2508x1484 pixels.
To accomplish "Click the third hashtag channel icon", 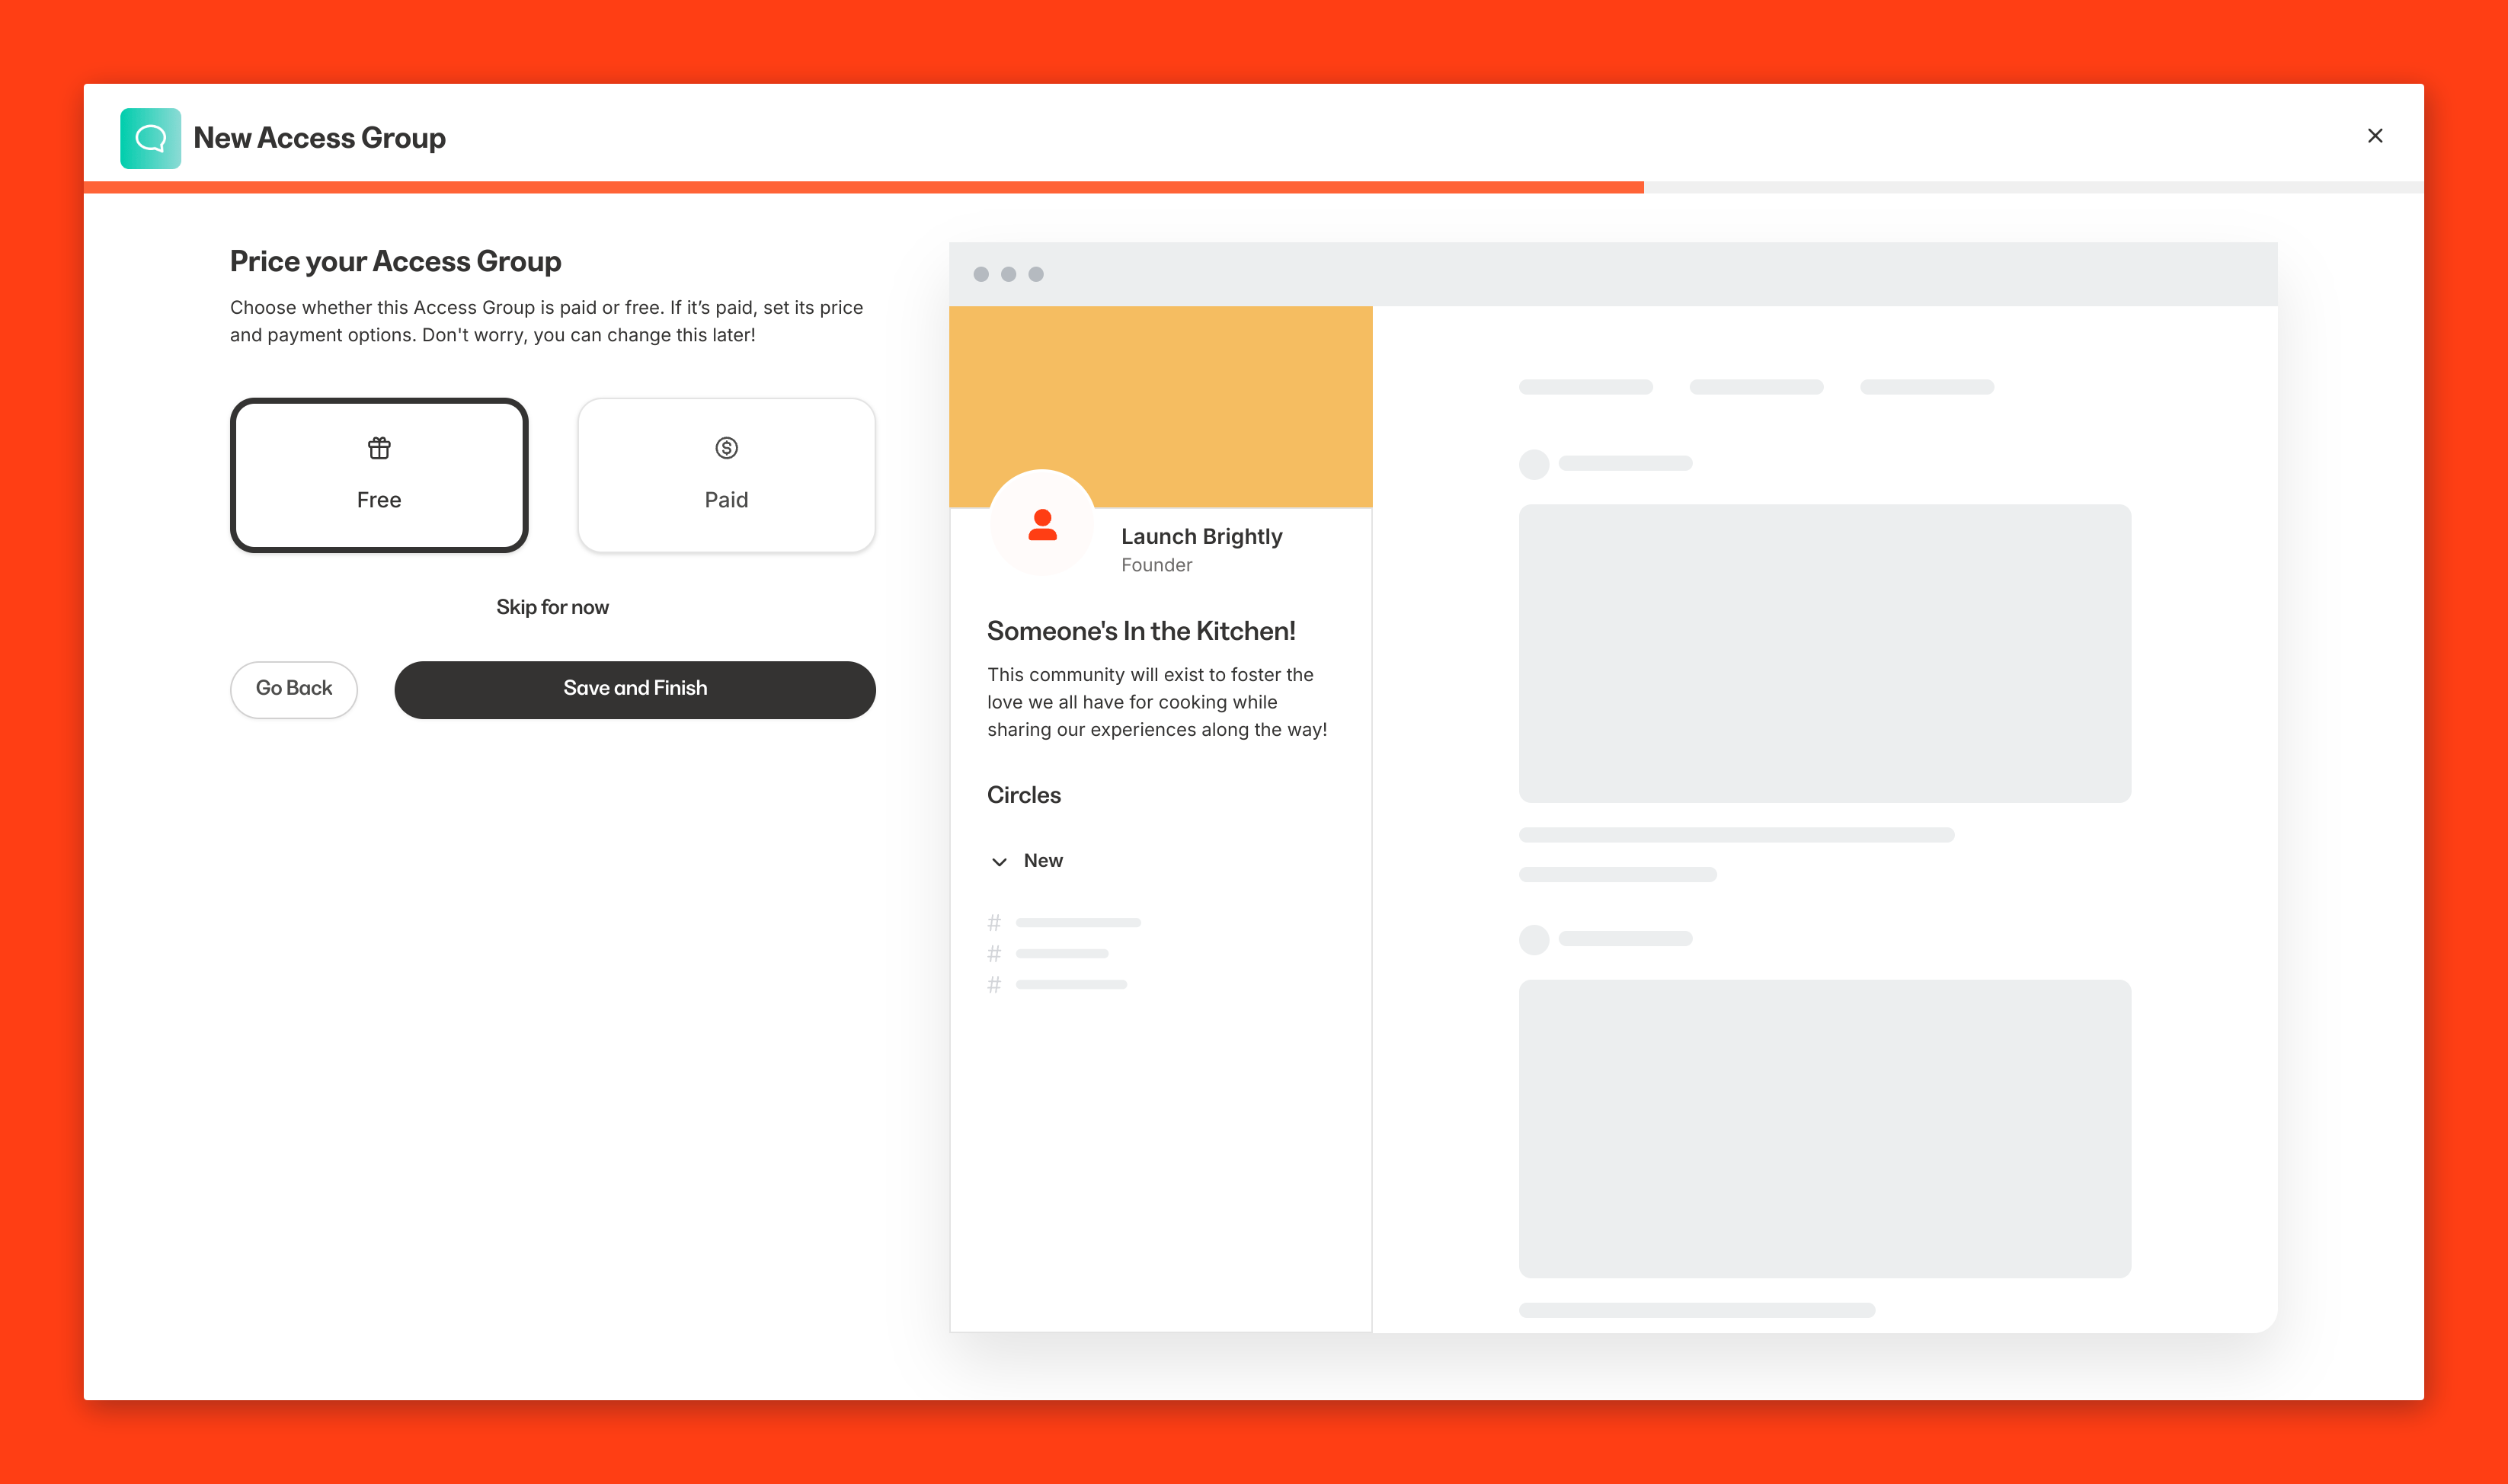I will click(994, 985).
